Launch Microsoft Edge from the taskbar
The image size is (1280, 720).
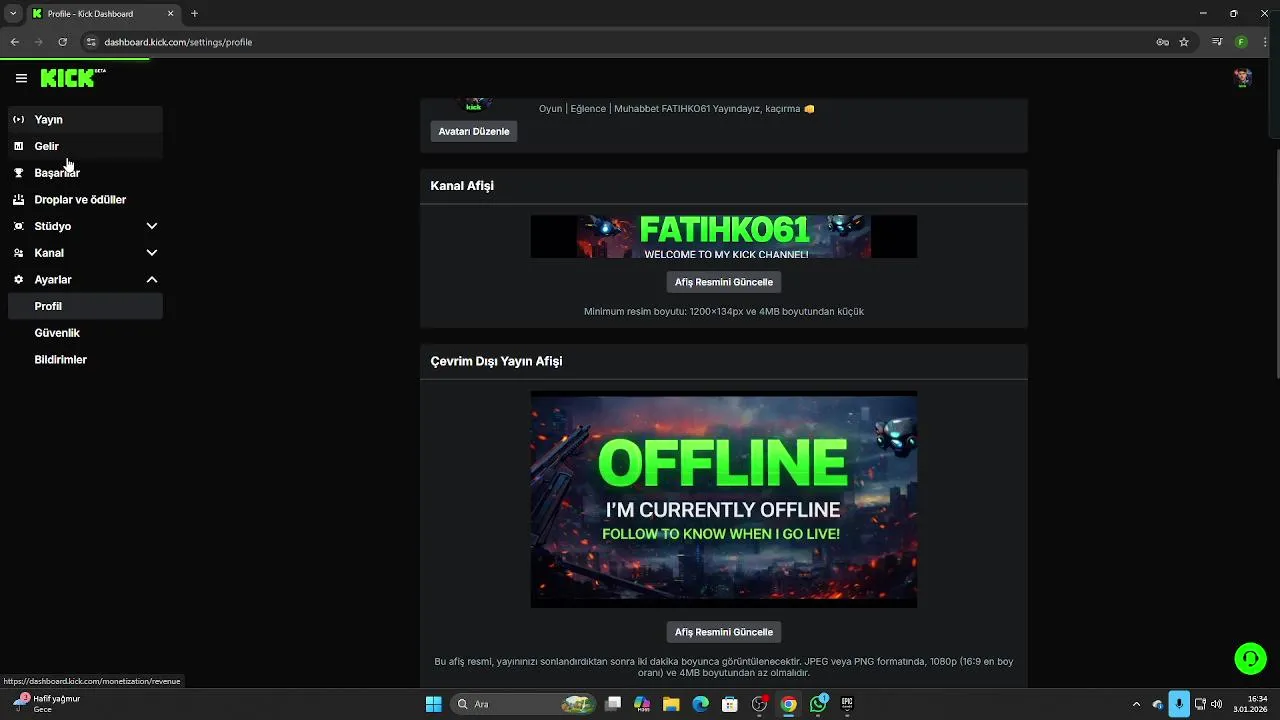(x=700, y=704)
